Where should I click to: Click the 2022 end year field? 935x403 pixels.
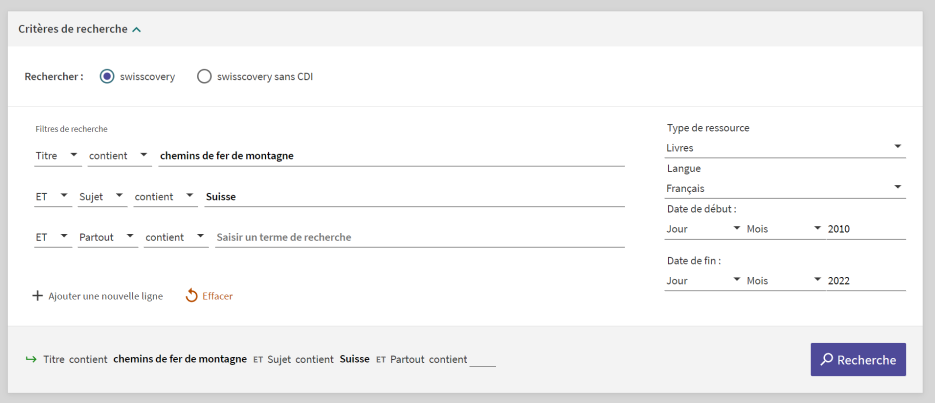865,280
